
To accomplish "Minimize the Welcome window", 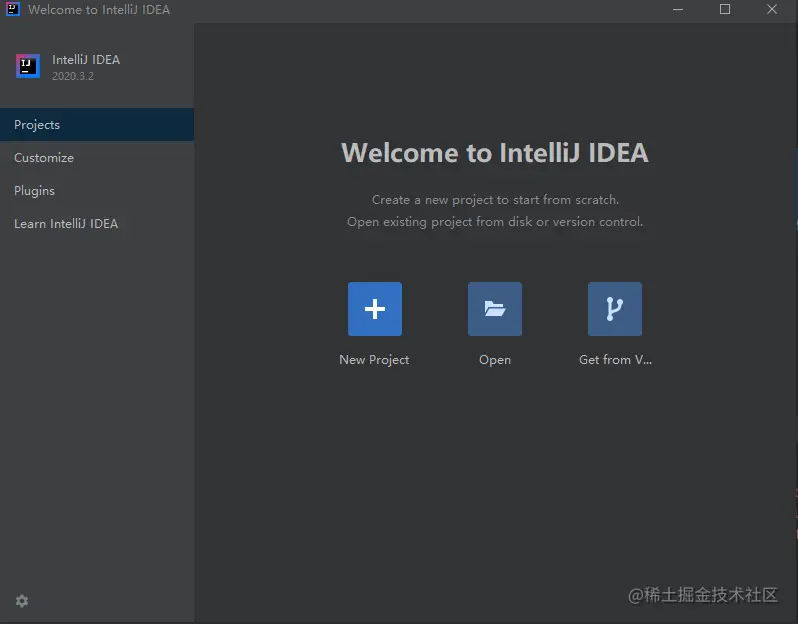I will pos(678,9).
